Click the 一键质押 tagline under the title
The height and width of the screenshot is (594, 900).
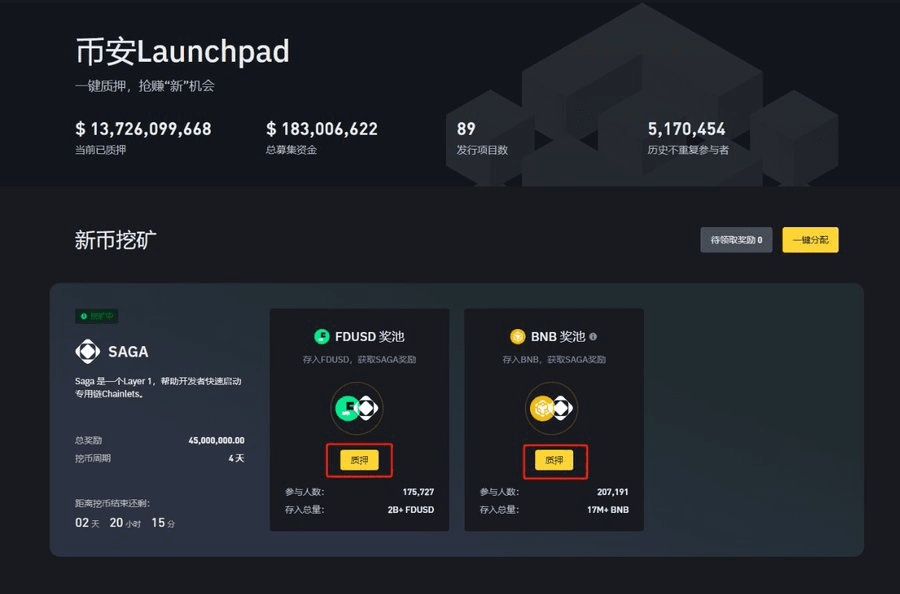point(145,86)
